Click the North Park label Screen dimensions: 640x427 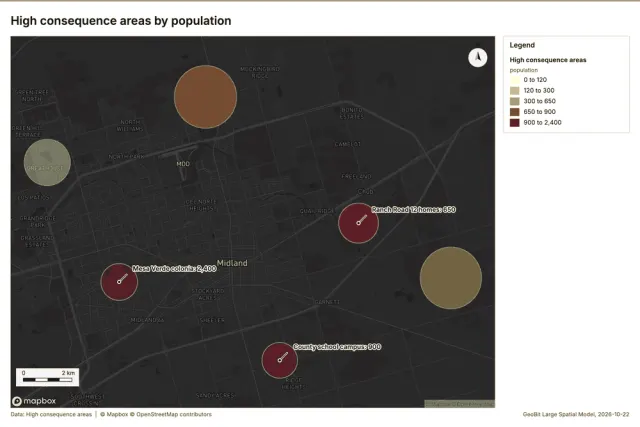pyautogui.click(x=127, y=156)
